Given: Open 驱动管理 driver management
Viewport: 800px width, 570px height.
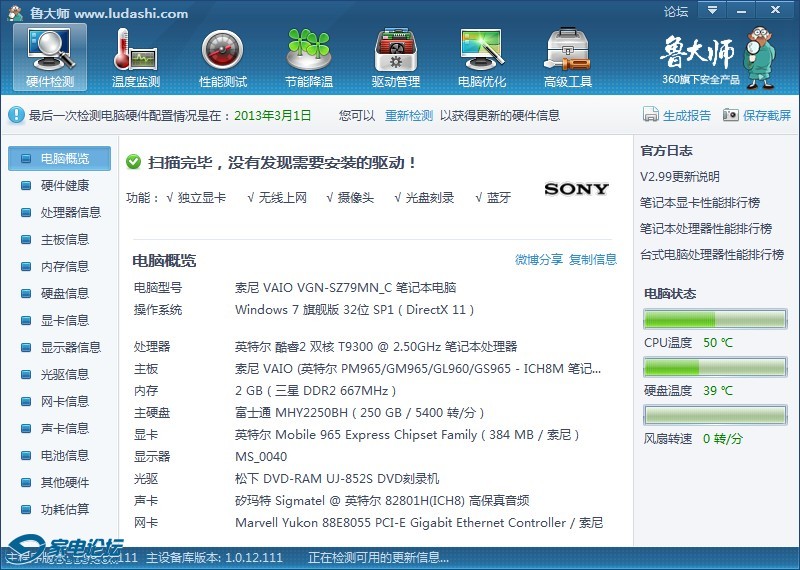Looking at the screenshot, I should pyautogui.click(x=395, y=57).
